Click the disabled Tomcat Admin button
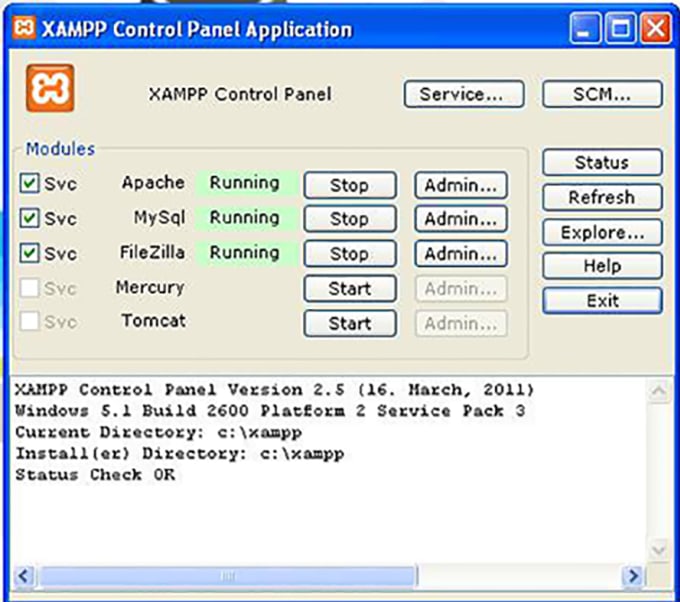This screenshot has width=680, height=602. pyautogui.click(x=461, y=323)
